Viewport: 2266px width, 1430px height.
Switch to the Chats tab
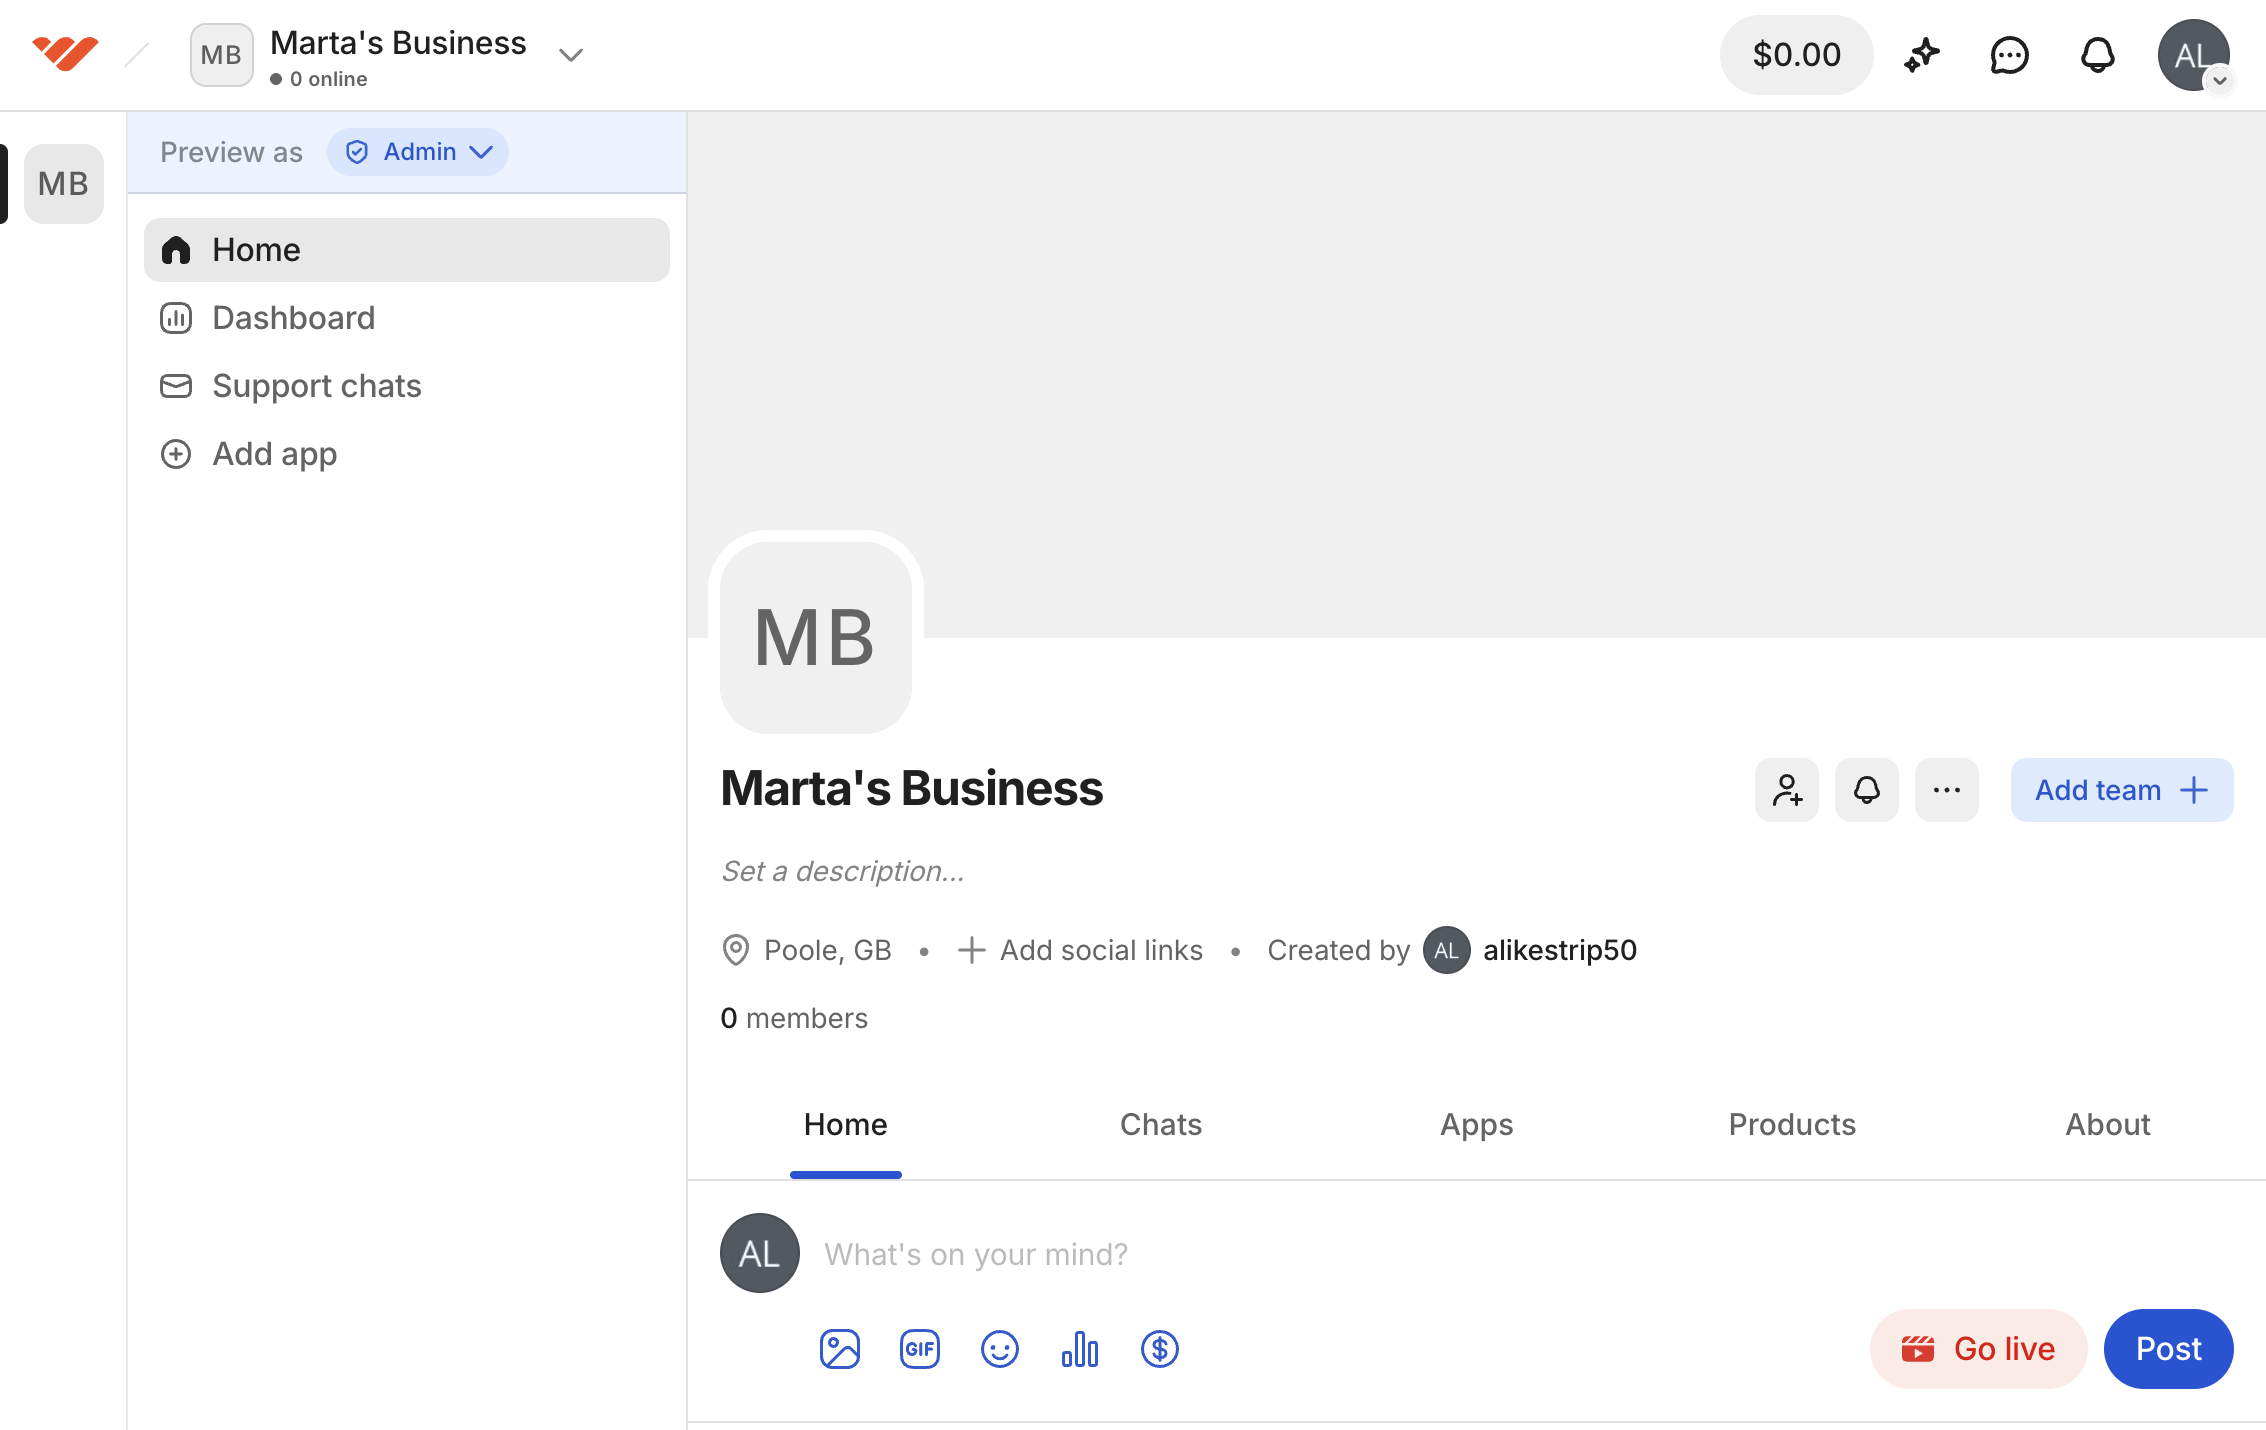[1161, 1125]
